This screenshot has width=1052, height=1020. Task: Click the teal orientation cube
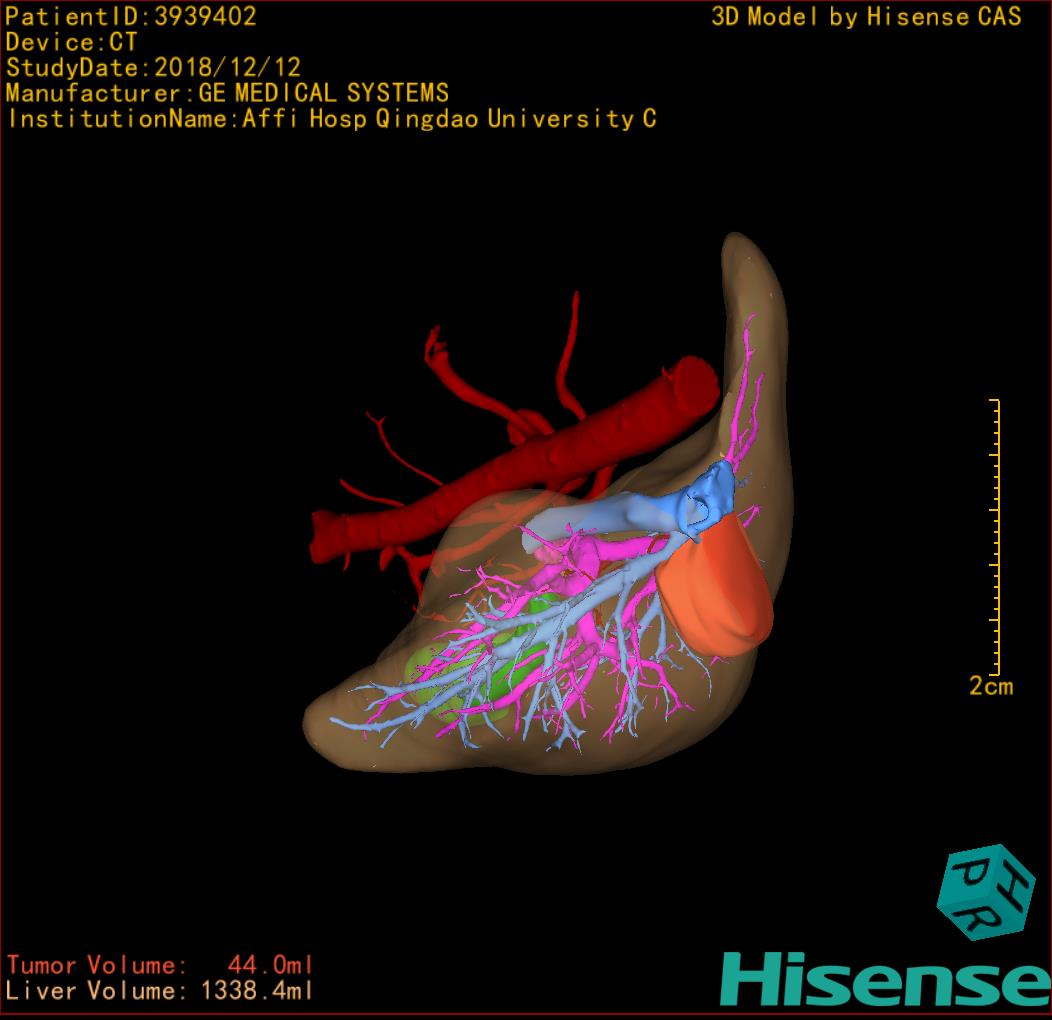(986, 892)
